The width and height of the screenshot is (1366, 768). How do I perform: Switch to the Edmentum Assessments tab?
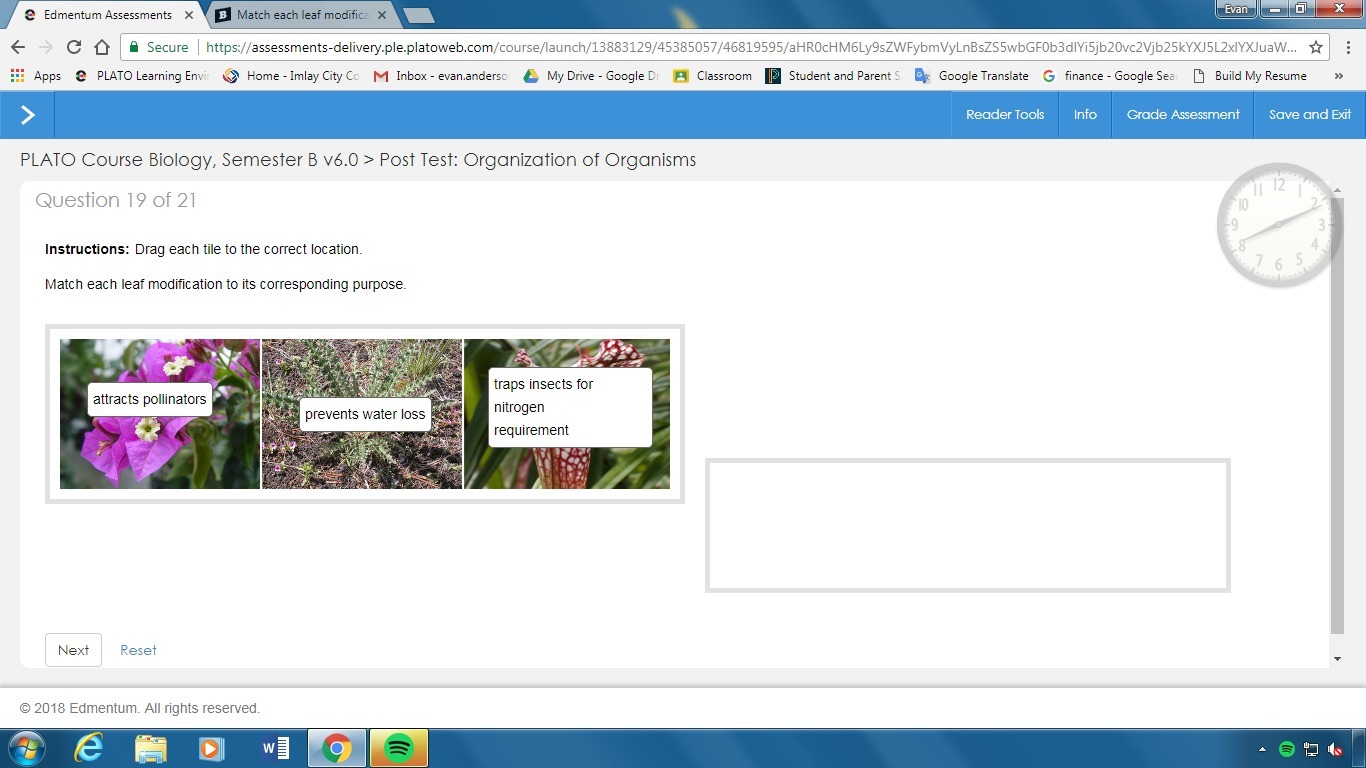(x=107, y=15)
